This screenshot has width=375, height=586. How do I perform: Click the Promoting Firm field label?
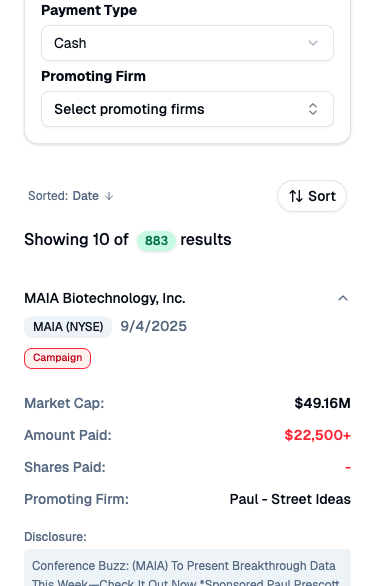click(x=93, y=76)
